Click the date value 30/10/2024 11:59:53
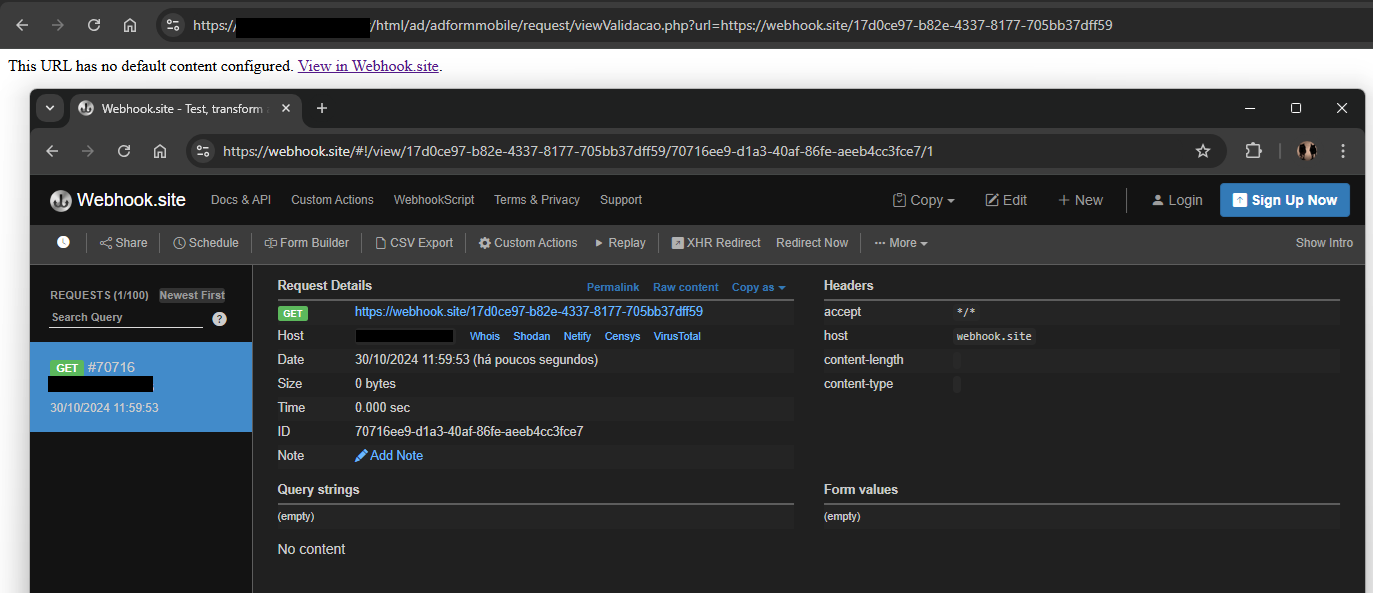The image size is (1373, 593). pyautogui.click(x=412, y=360)
